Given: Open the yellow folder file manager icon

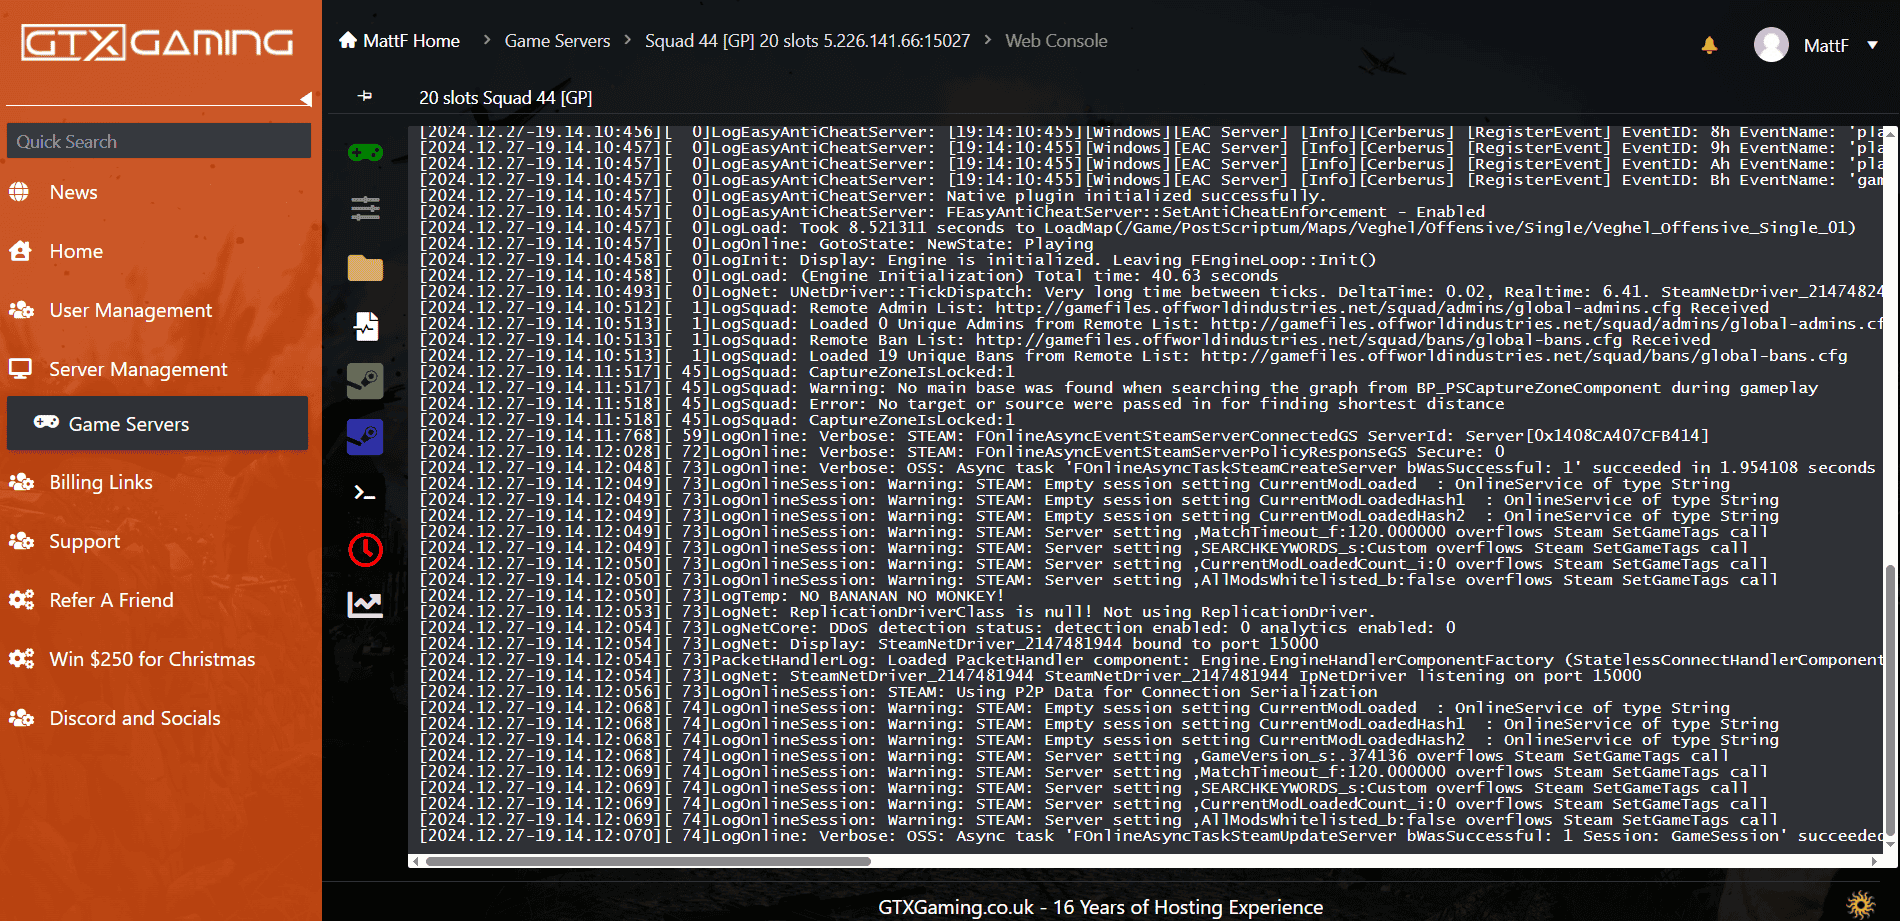Looking at the screenshot, I should click(365, 268).
